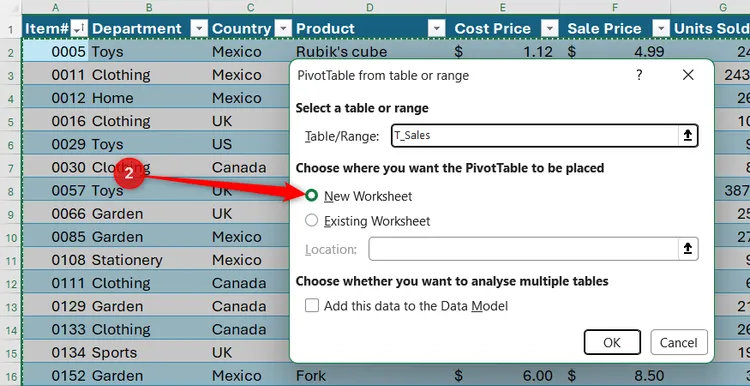This screenshot has width=750, height=386.
Task: Click the 6.00 cost price cell
Action: pyautogui.click(x=503, y=376)
